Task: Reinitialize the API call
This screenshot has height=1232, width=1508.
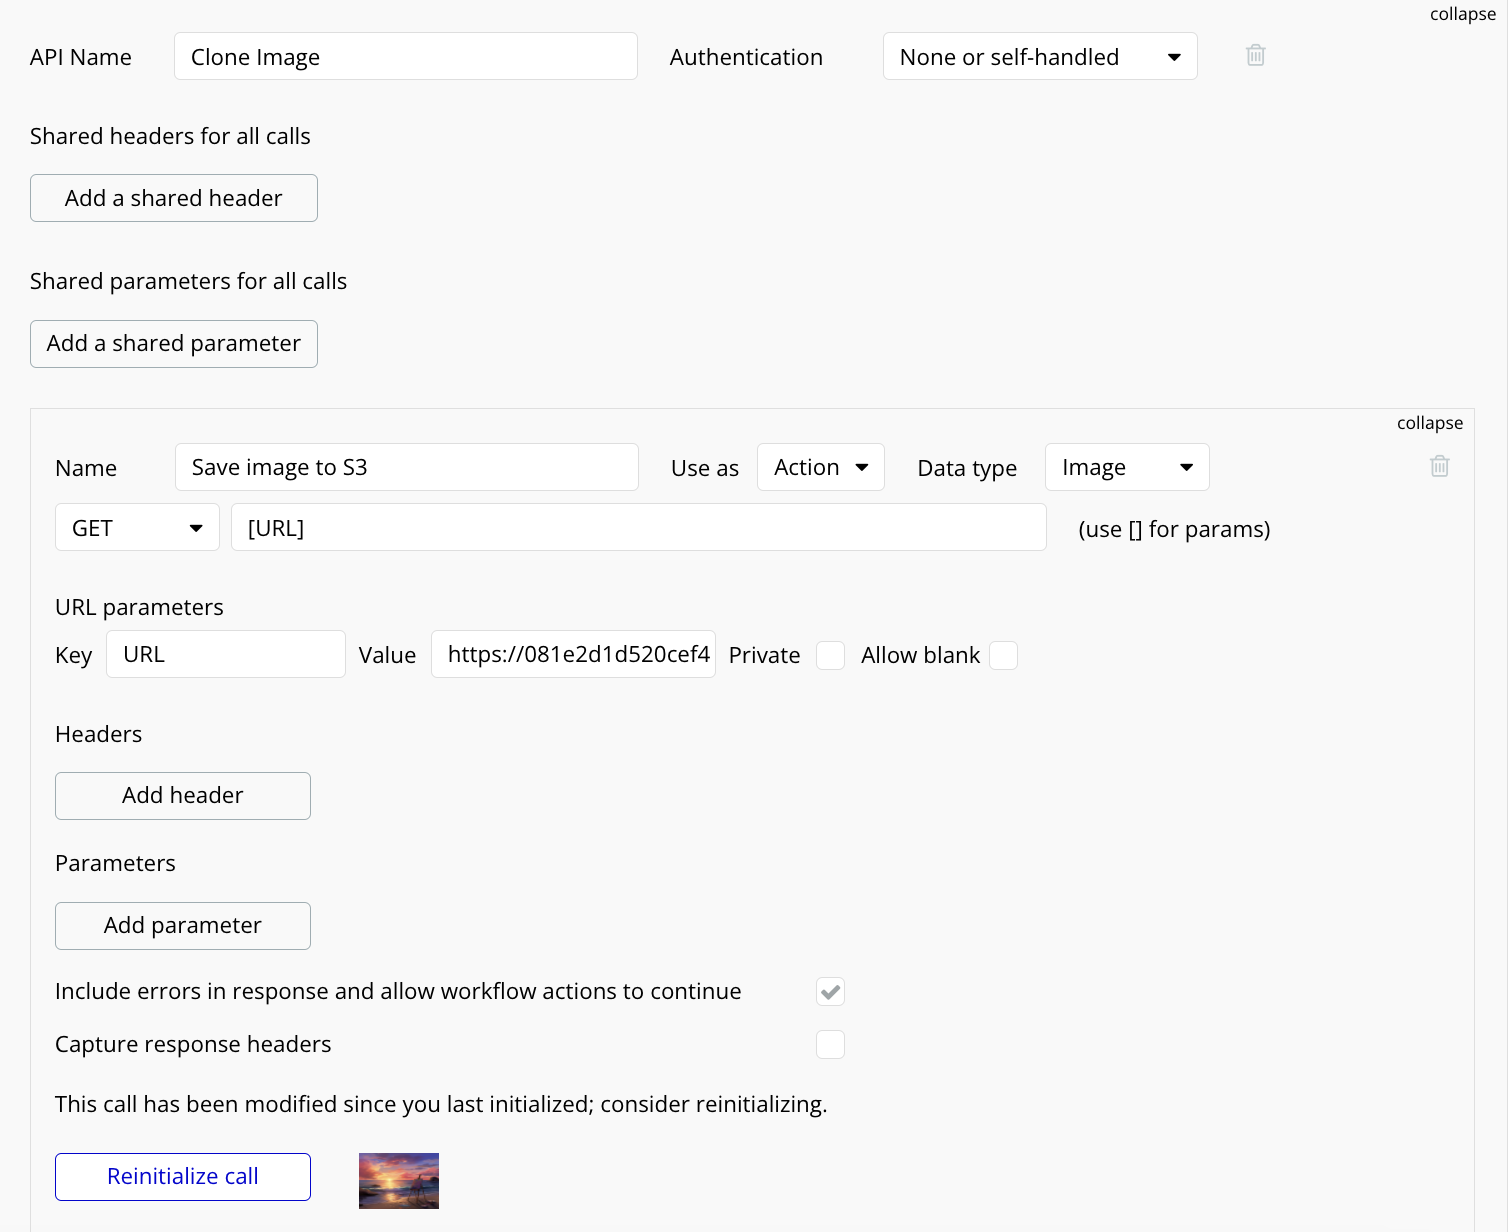Action: pos(183,1177)
